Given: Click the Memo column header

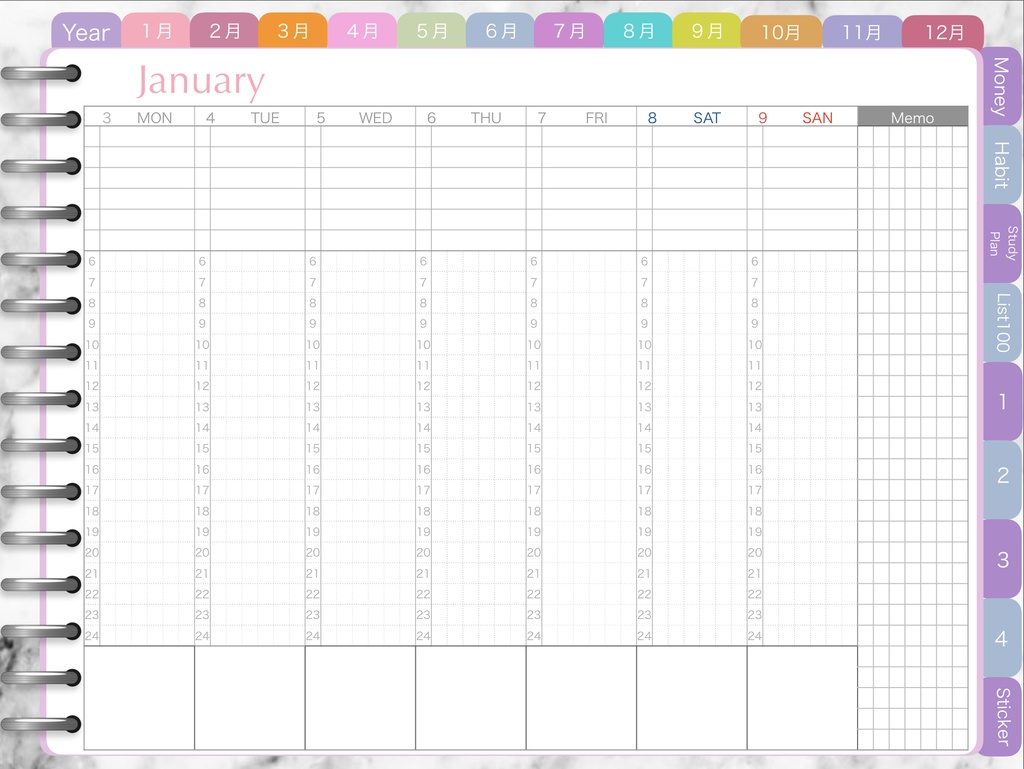Looking at the screenshot, I should 912,117.
